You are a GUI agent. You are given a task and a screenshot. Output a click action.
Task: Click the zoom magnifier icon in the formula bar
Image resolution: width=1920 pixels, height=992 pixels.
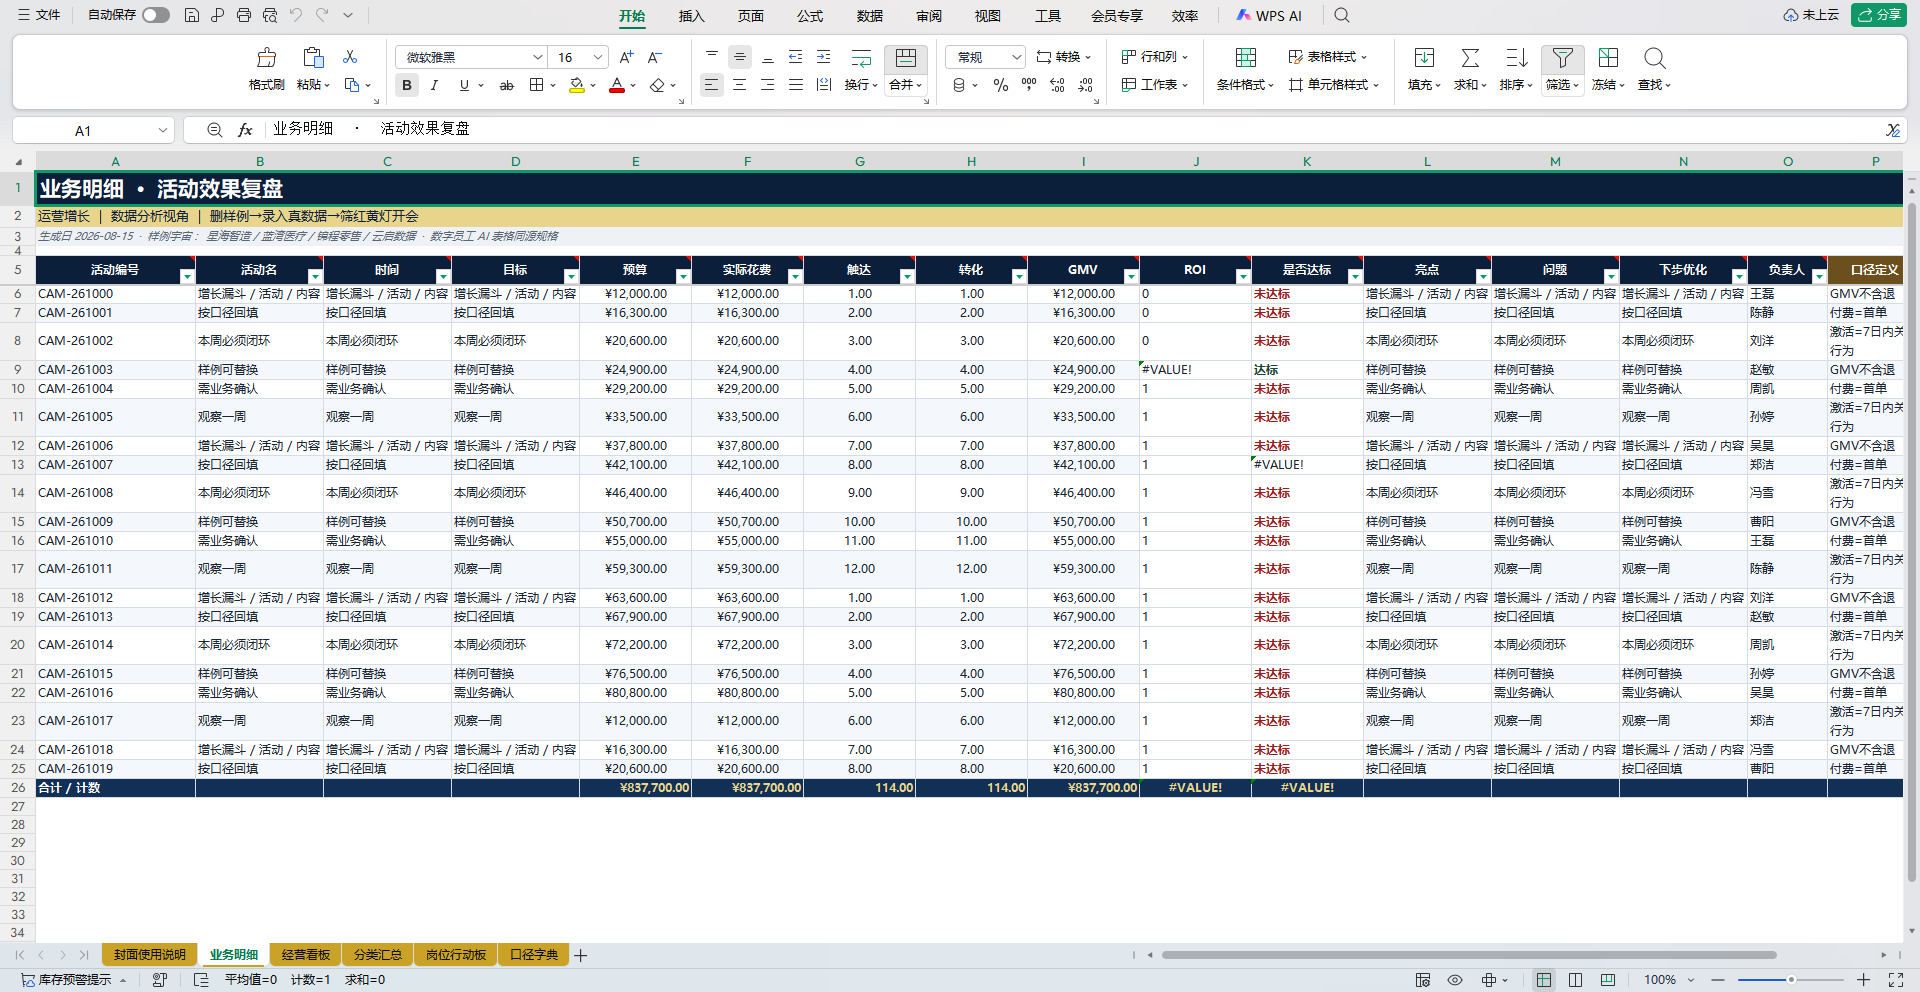coord(214,130)
